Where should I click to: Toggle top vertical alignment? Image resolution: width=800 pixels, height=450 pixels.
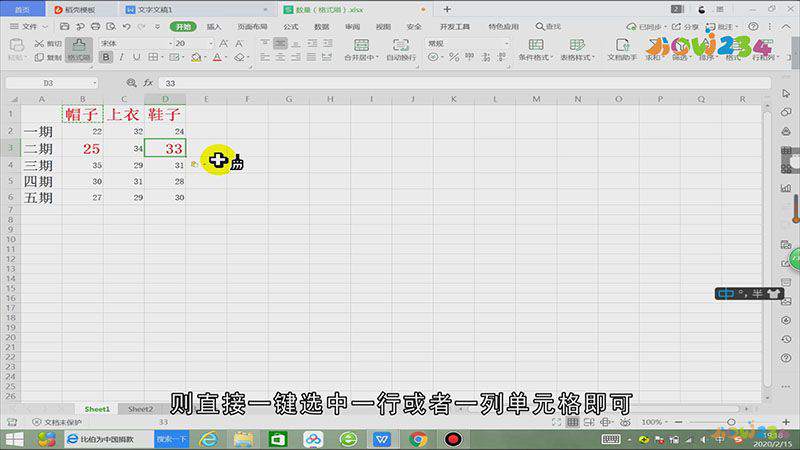coord(265,43)
